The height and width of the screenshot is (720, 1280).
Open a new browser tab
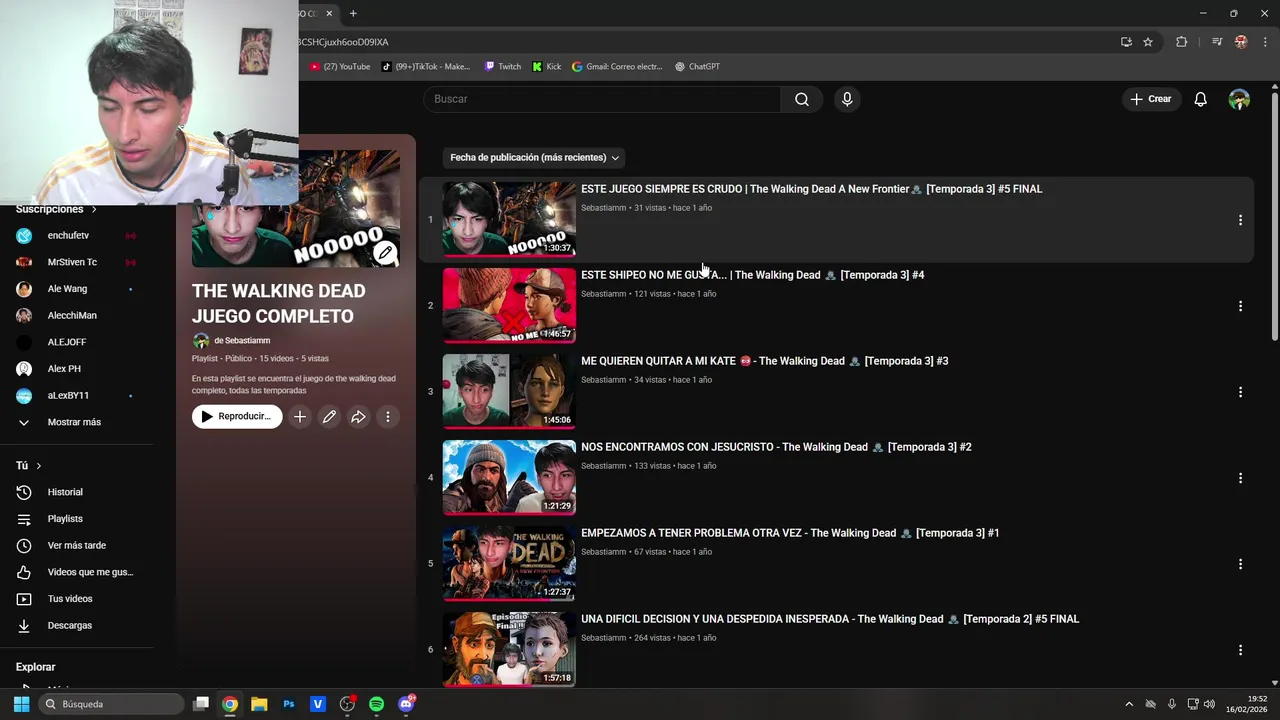(353, 13)
